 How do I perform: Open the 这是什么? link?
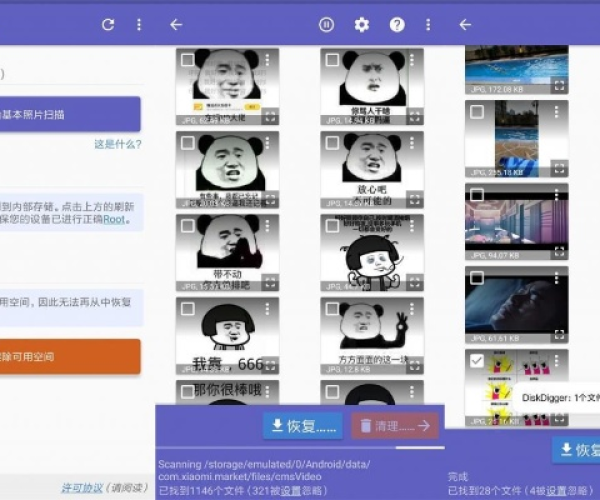[x=118, y=144]
